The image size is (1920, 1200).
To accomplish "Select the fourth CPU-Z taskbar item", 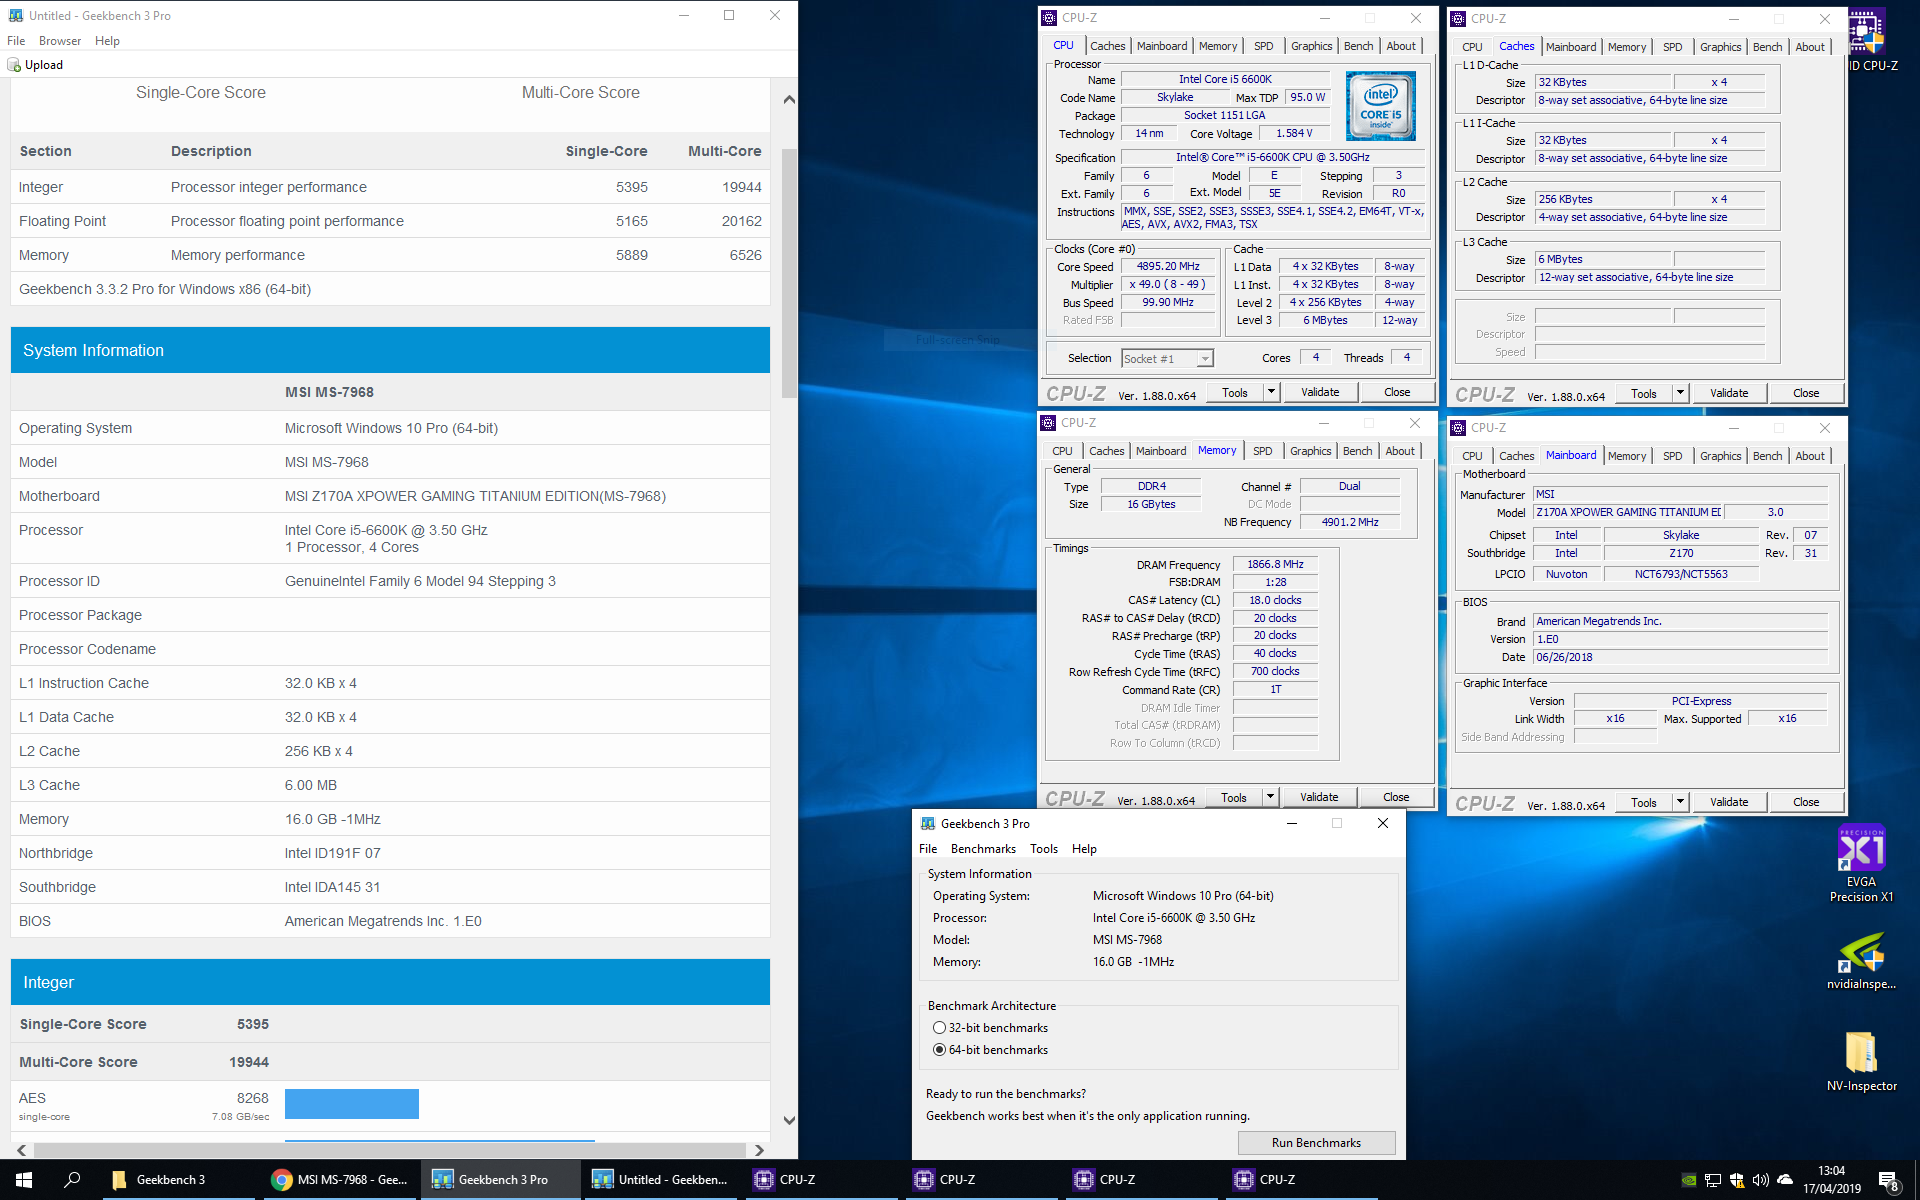I will (x=1300, y=1180).
